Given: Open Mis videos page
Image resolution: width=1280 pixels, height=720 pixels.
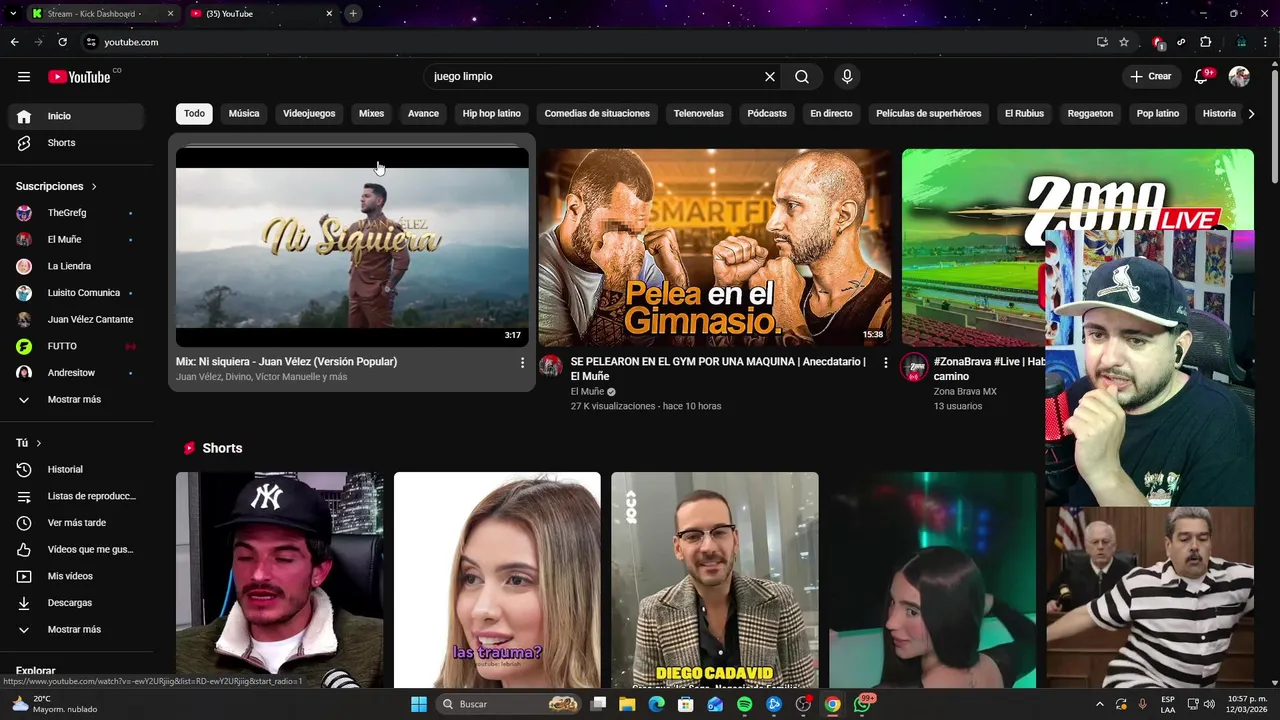Looking at the screenshot, I should 78,576.
